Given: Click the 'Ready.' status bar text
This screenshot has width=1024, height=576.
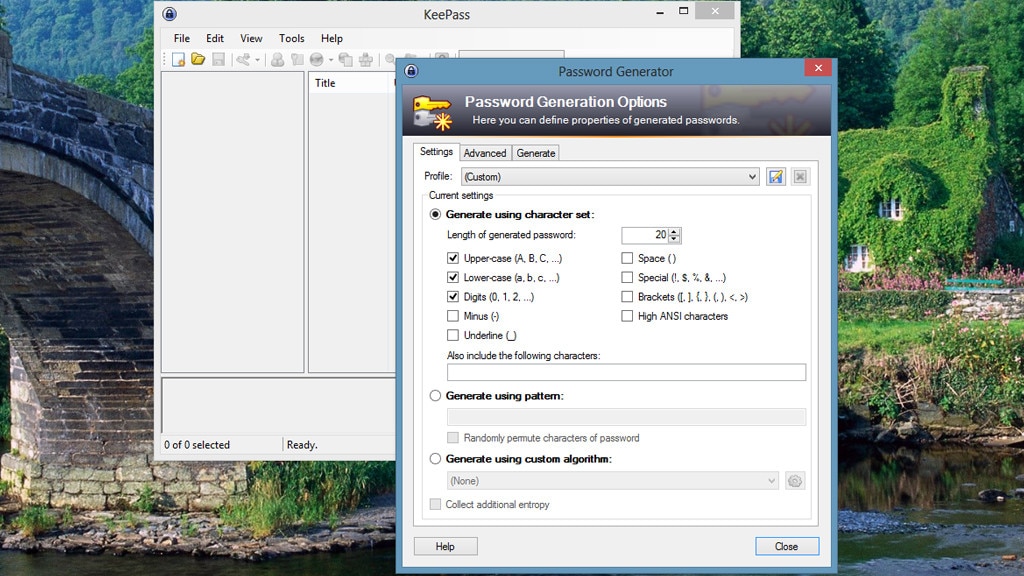Looking at the screenshot, I should pos(302,445).
